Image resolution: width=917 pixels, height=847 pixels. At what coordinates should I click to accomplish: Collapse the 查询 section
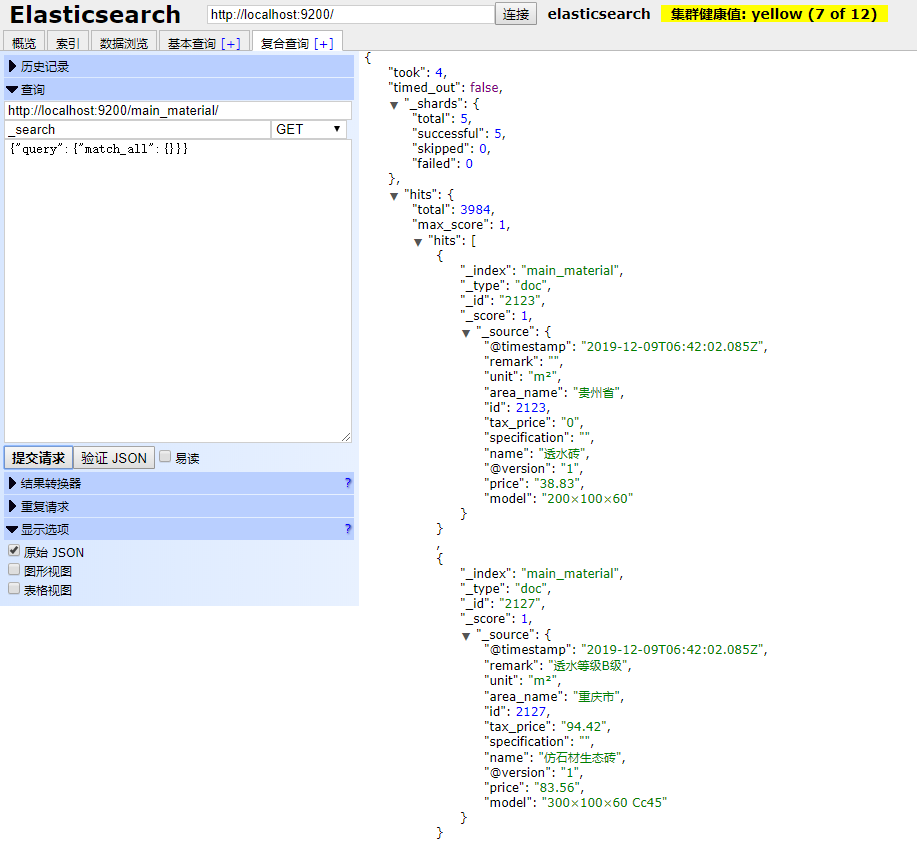(x=179, y=89)
